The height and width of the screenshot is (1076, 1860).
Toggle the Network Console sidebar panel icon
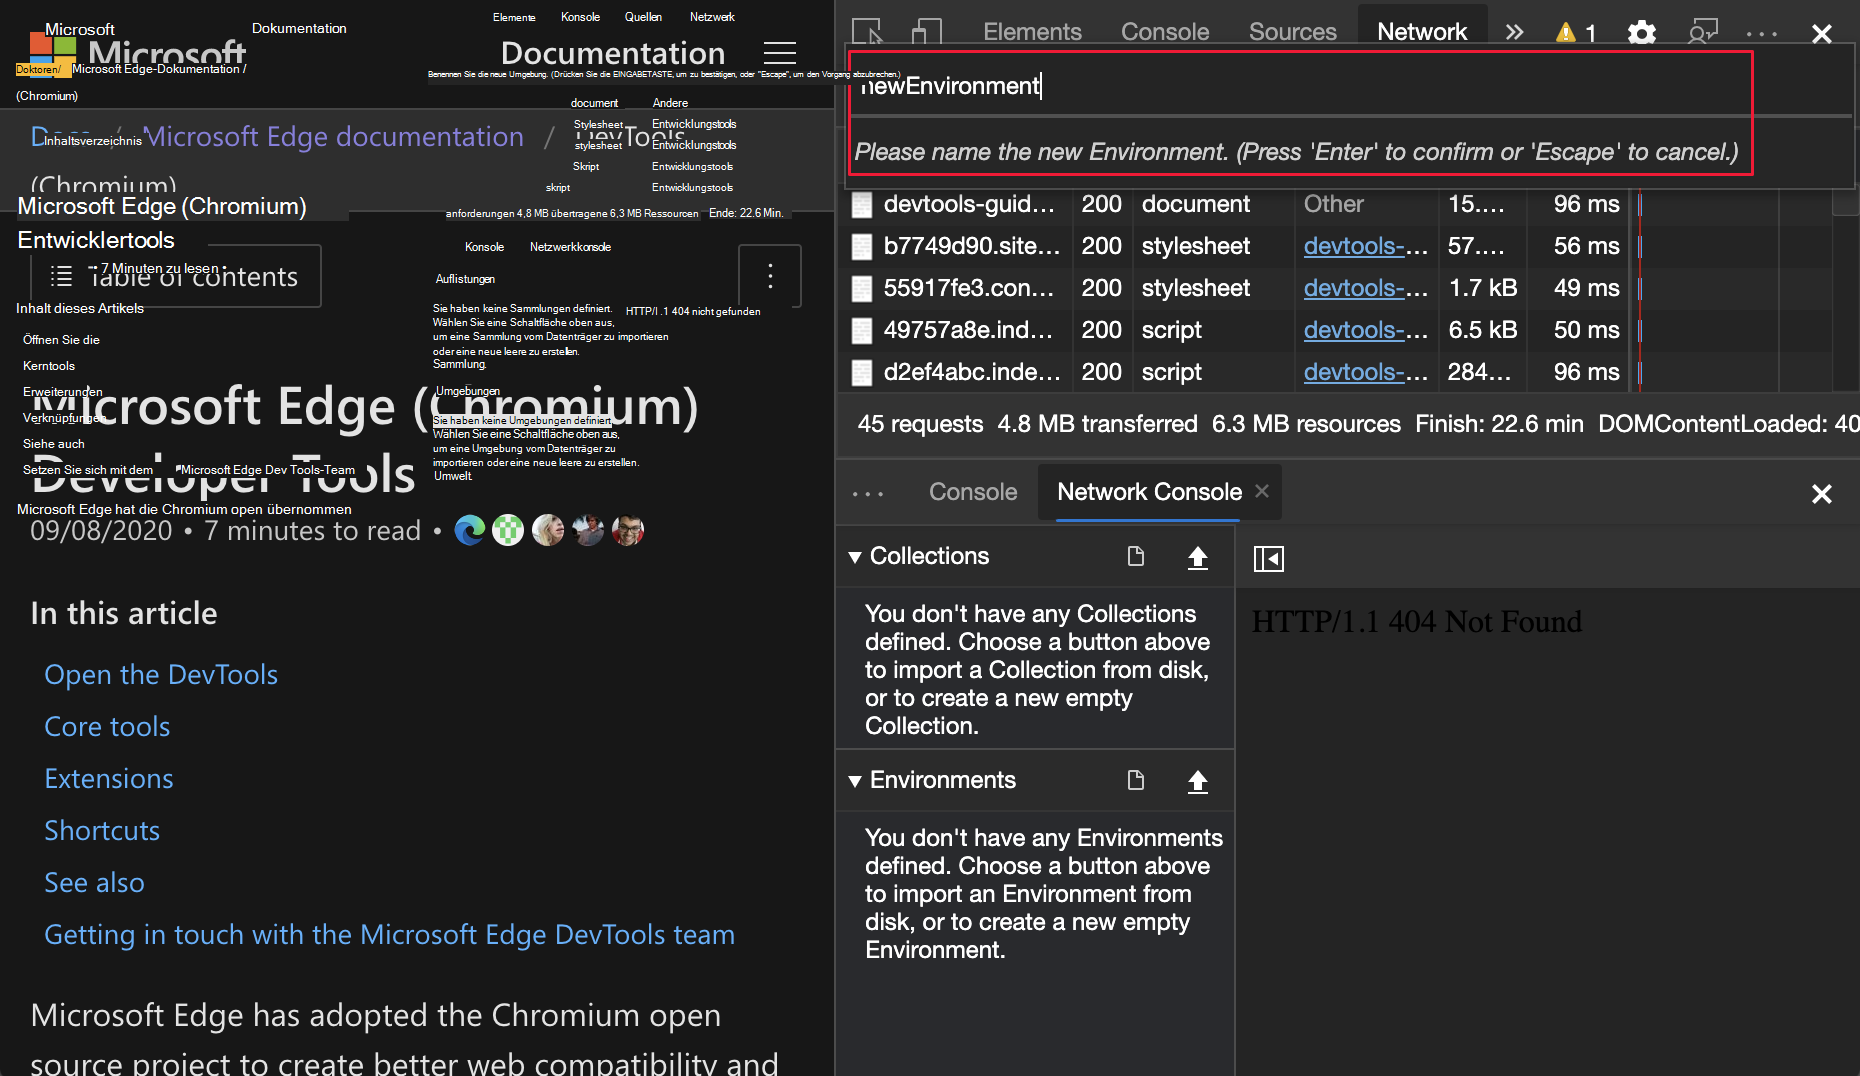coord(1269,558)
